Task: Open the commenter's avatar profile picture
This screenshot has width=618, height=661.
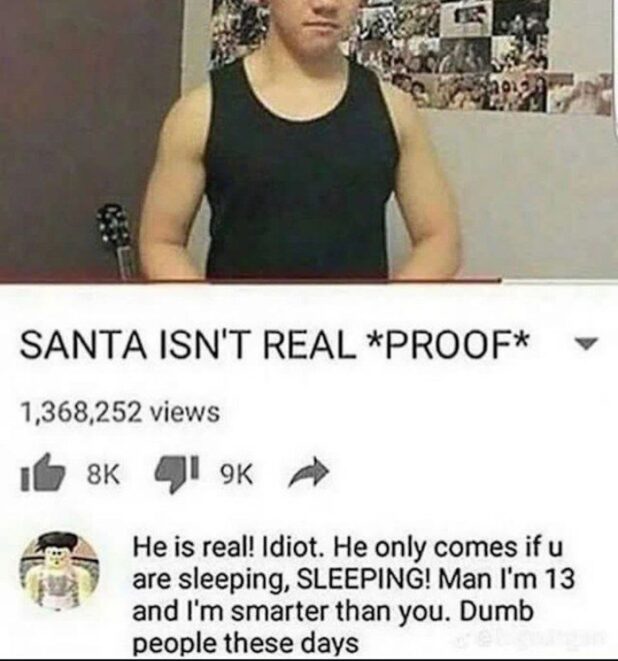Action: tap(59, 571)
